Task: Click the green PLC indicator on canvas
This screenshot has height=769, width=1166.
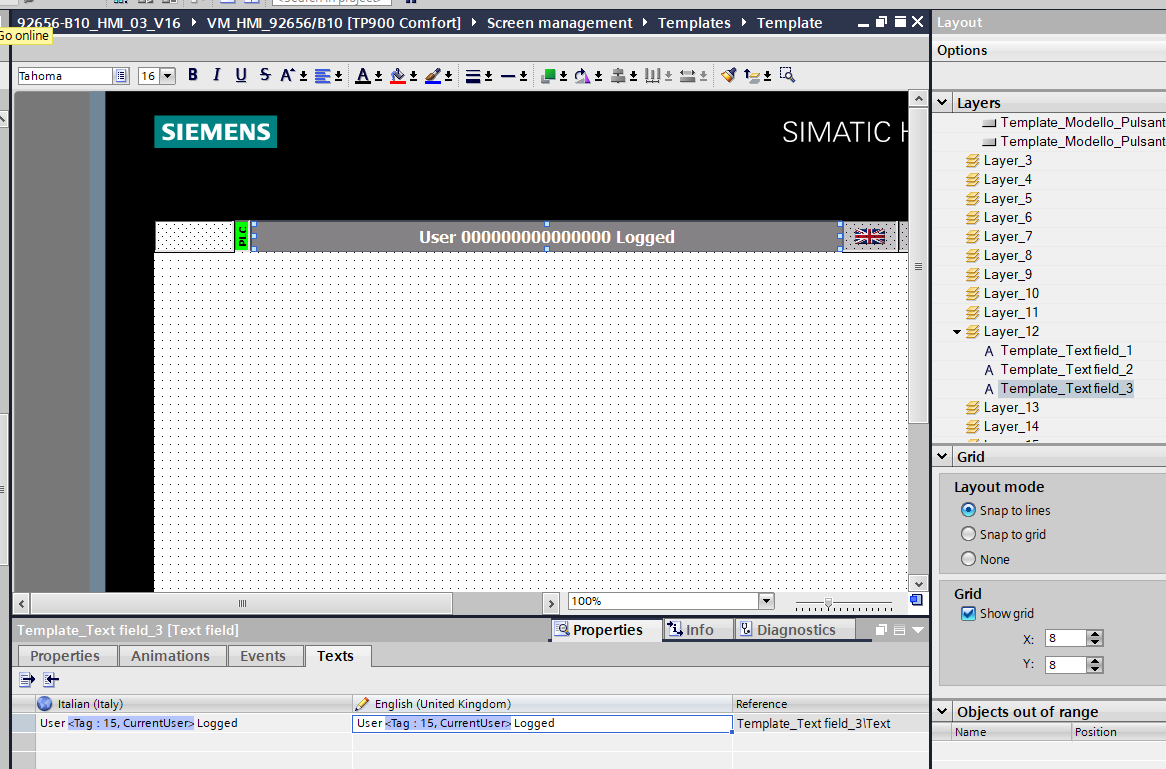Action: pyautogui.click(x=242, y=237)
